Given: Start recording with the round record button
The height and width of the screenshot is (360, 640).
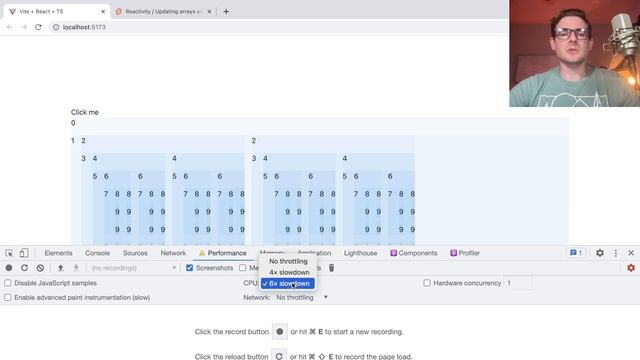Looking at the screenshot, I should (x=9, y=268).
